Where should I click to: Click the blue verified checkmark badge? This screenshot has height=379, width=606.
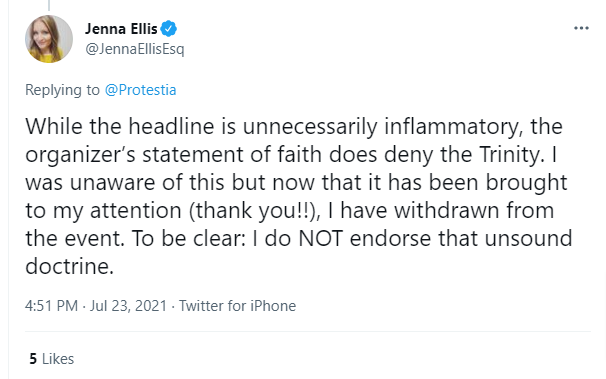click(169, 29)
